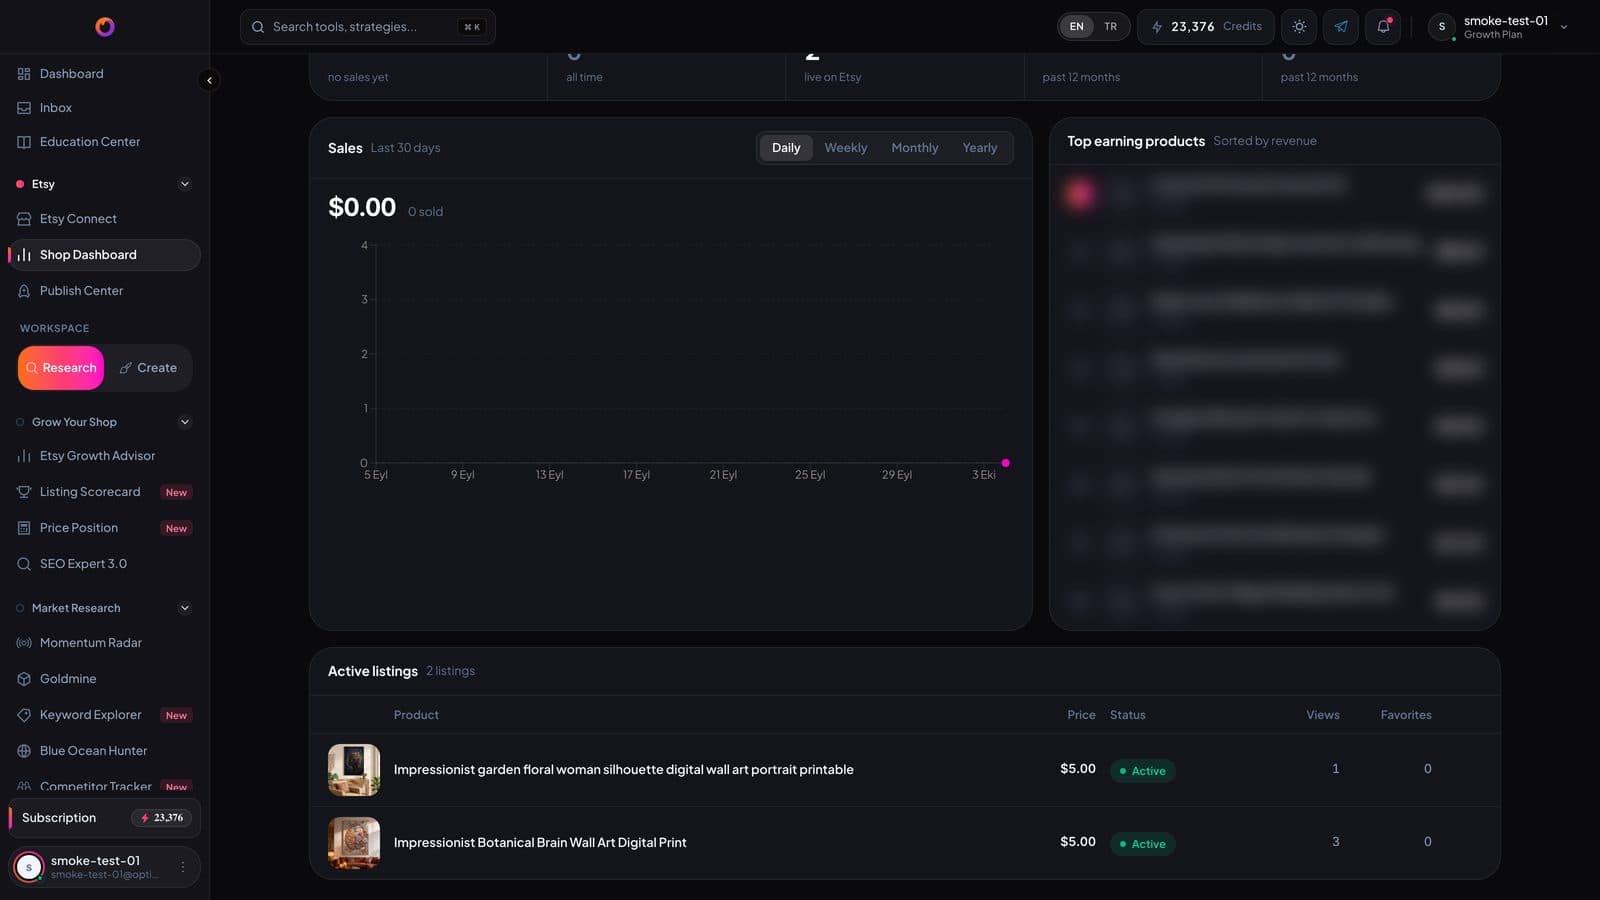Collapse the Grow Your Shop section
1600x900 pixels.
pos(184,422)
